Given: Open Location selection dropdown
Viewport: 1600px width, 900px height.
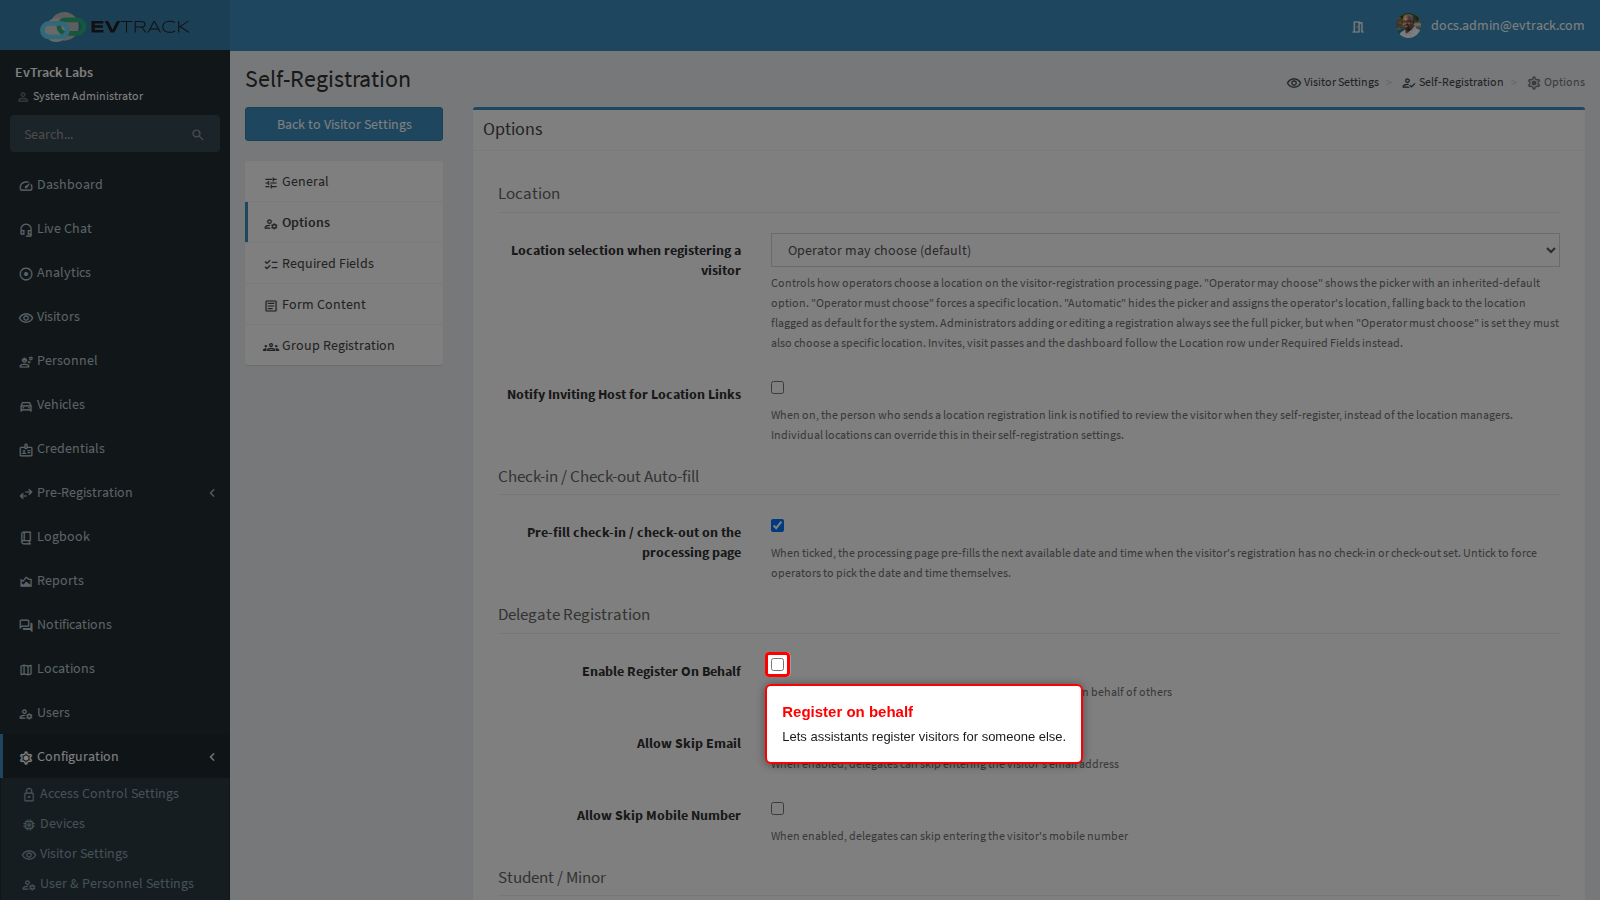Looking at the screenshot, I should [1165, 251].
